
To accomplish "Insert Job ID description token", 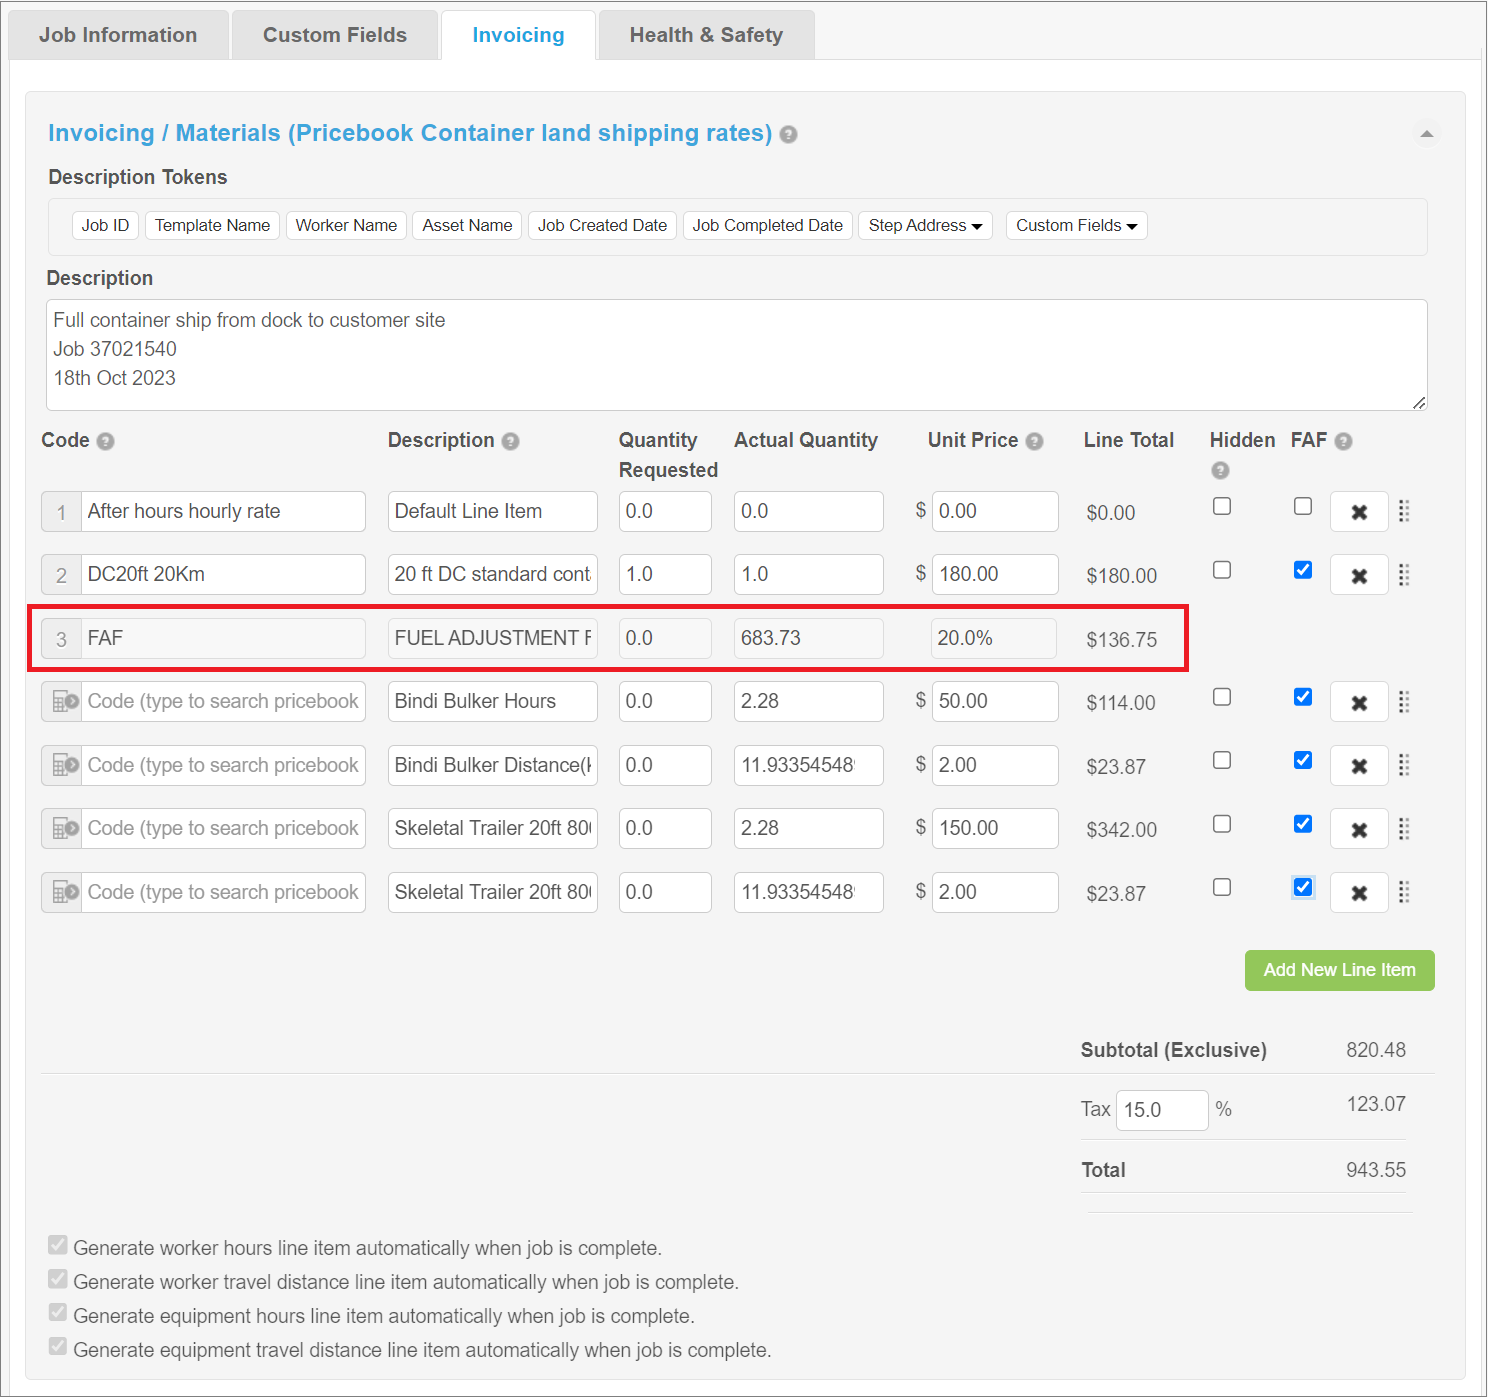I will (105, 226).
